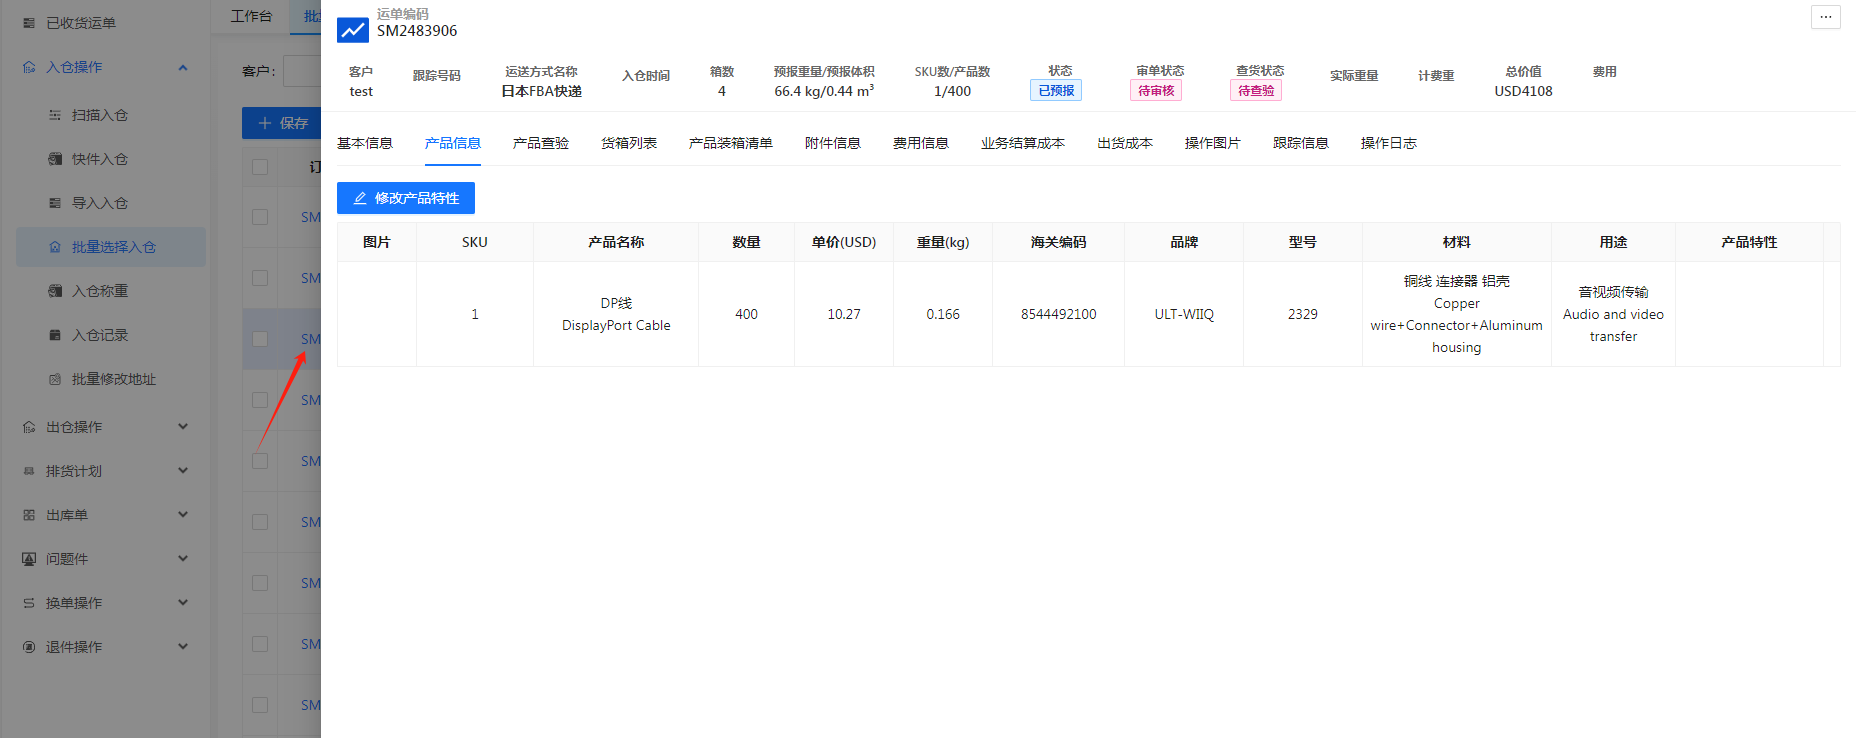
Task: Toggle the select-all checkbox in table header
Action: coord(260,167)
